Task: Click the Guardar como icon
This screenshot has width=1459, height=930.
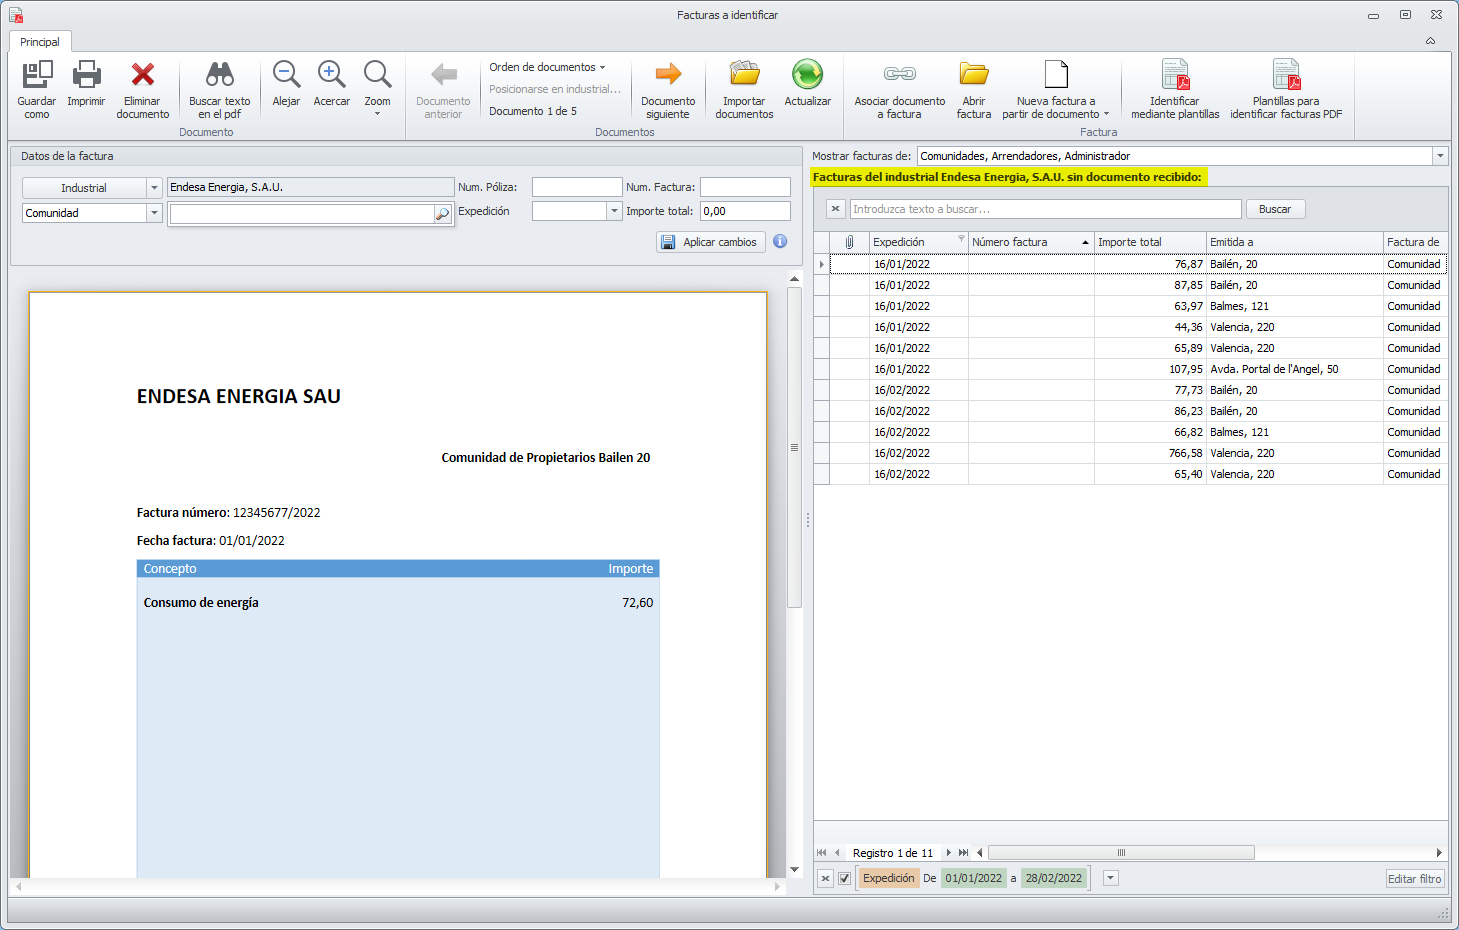Action: [37, 76]
